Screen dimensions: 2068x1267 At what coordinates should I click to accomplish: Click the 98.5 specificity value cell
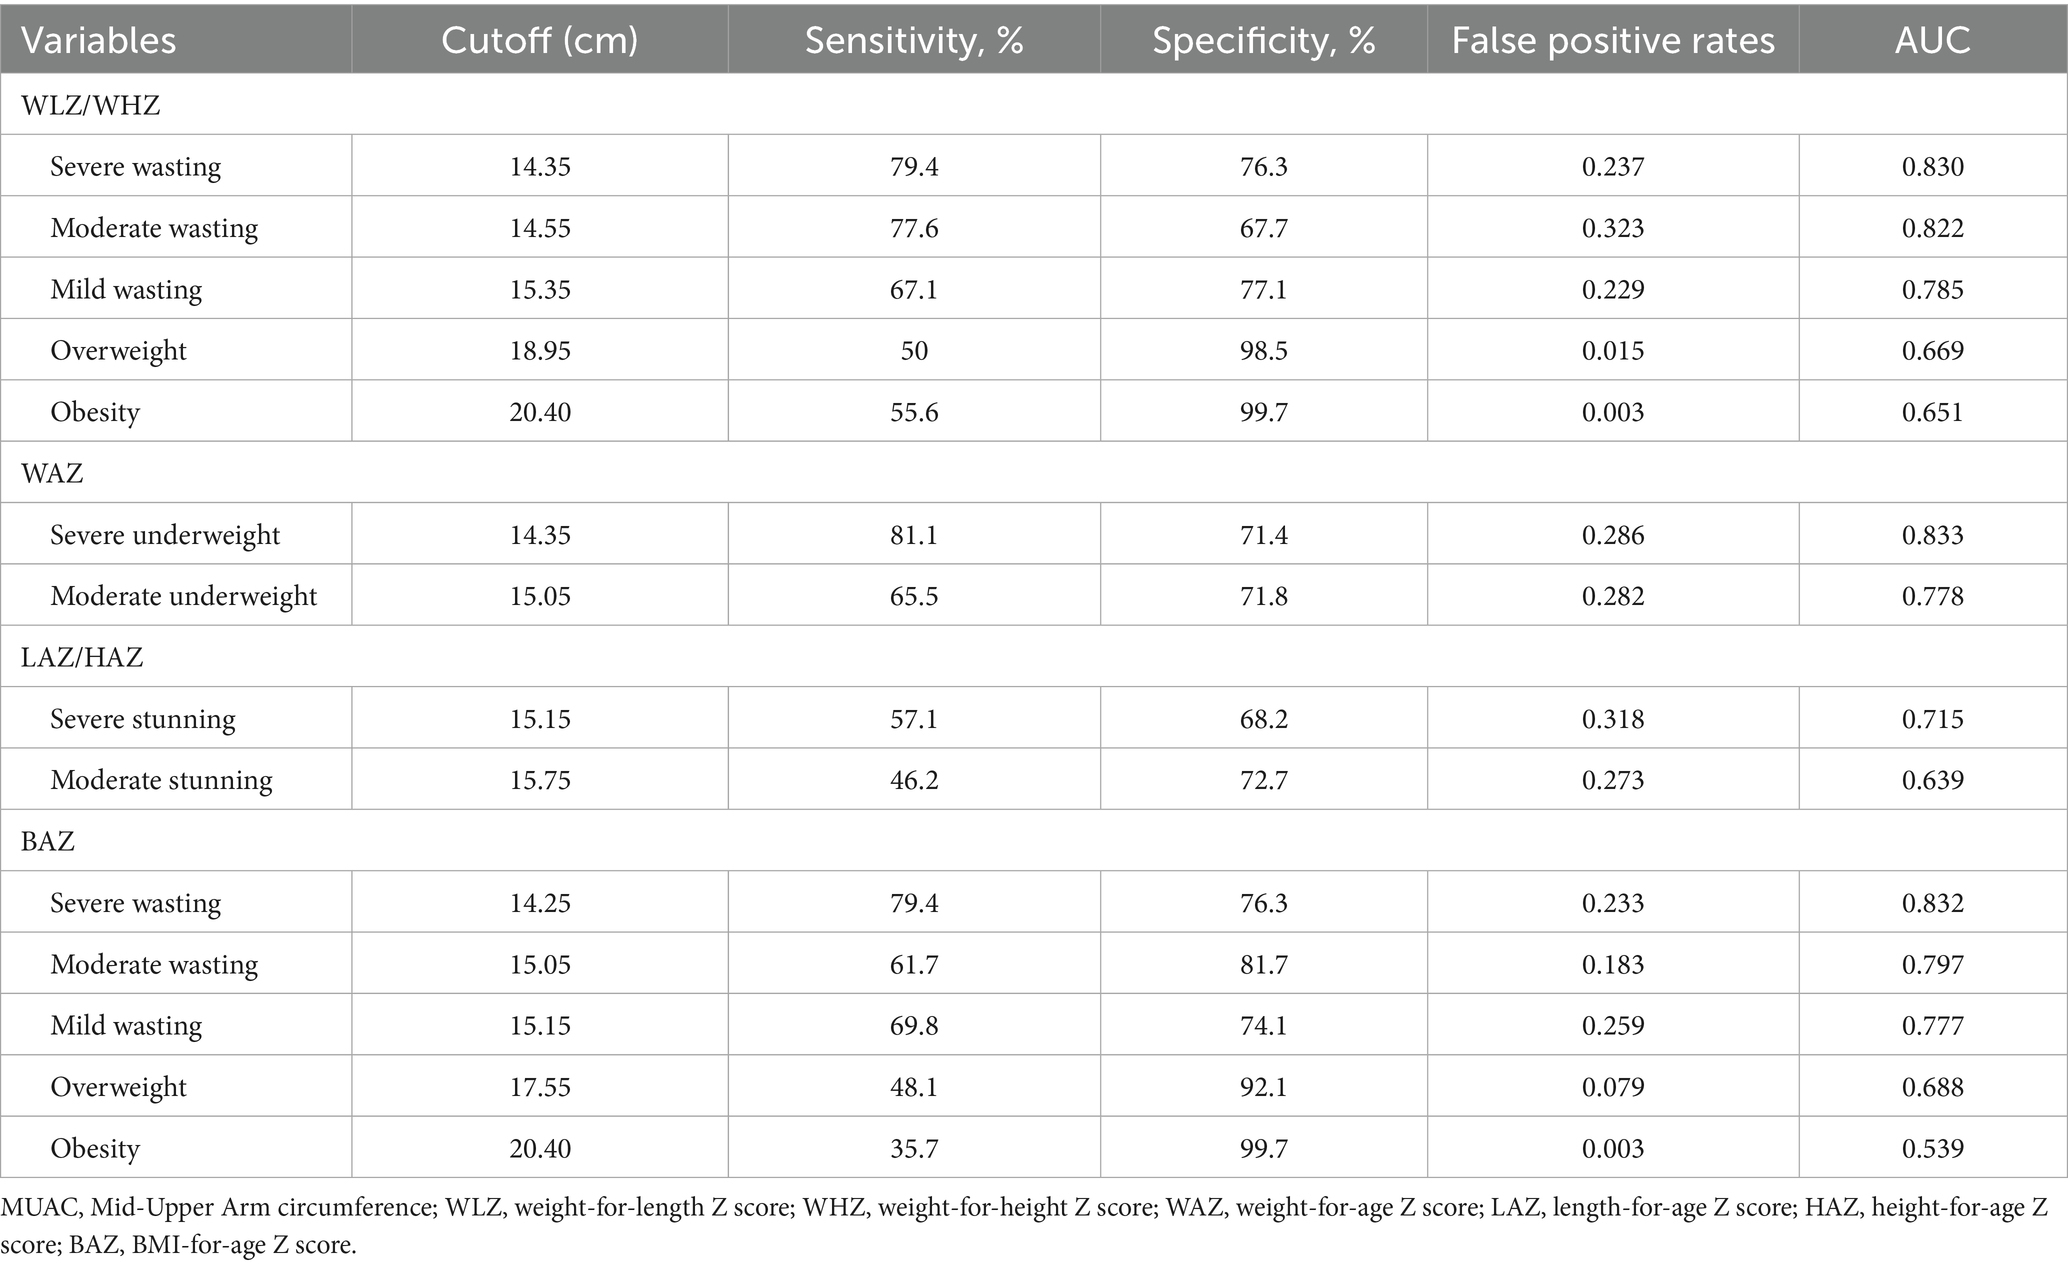click(1263, 351)
